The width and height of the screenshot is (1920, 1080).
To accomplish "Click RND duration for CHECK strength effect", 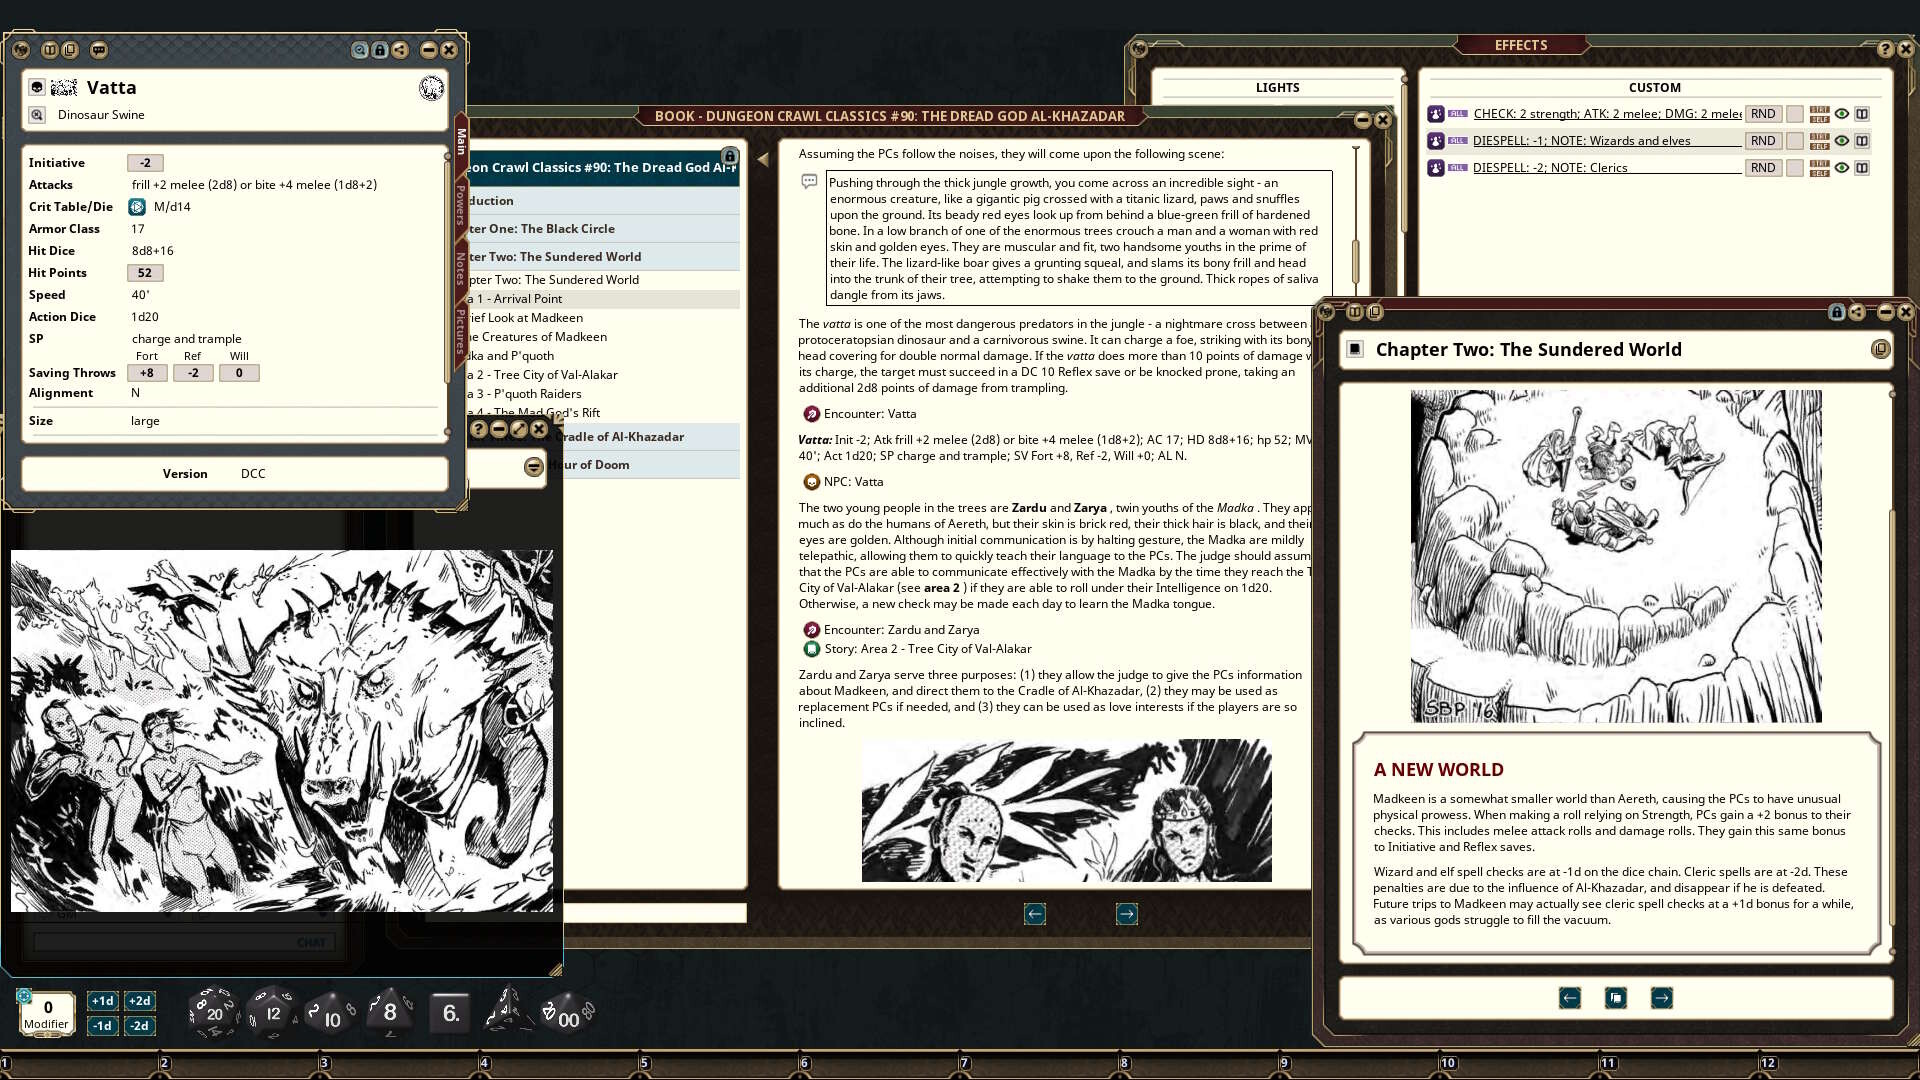I will (x=1763, y=114).
